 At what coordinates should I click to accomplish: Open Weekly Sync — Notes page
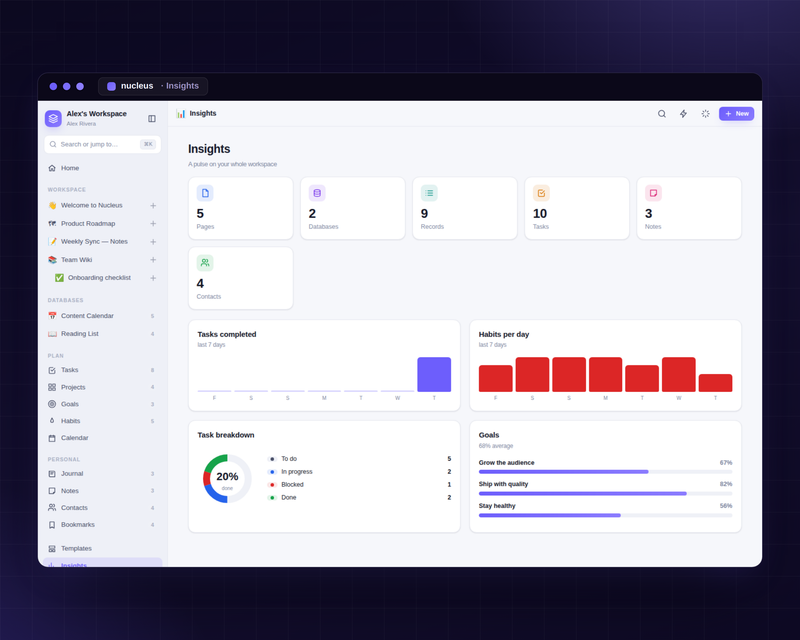(x=95, y=241)
